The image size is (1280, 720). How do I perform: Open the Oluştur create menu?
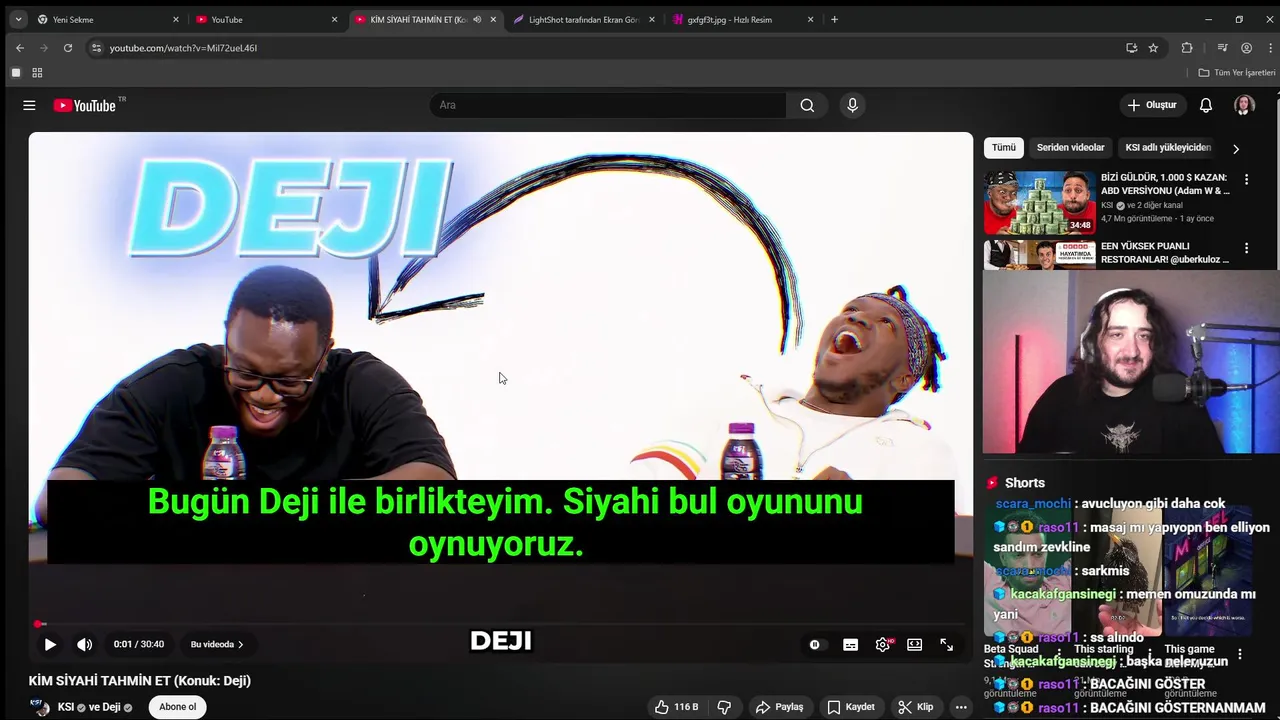1152,105
